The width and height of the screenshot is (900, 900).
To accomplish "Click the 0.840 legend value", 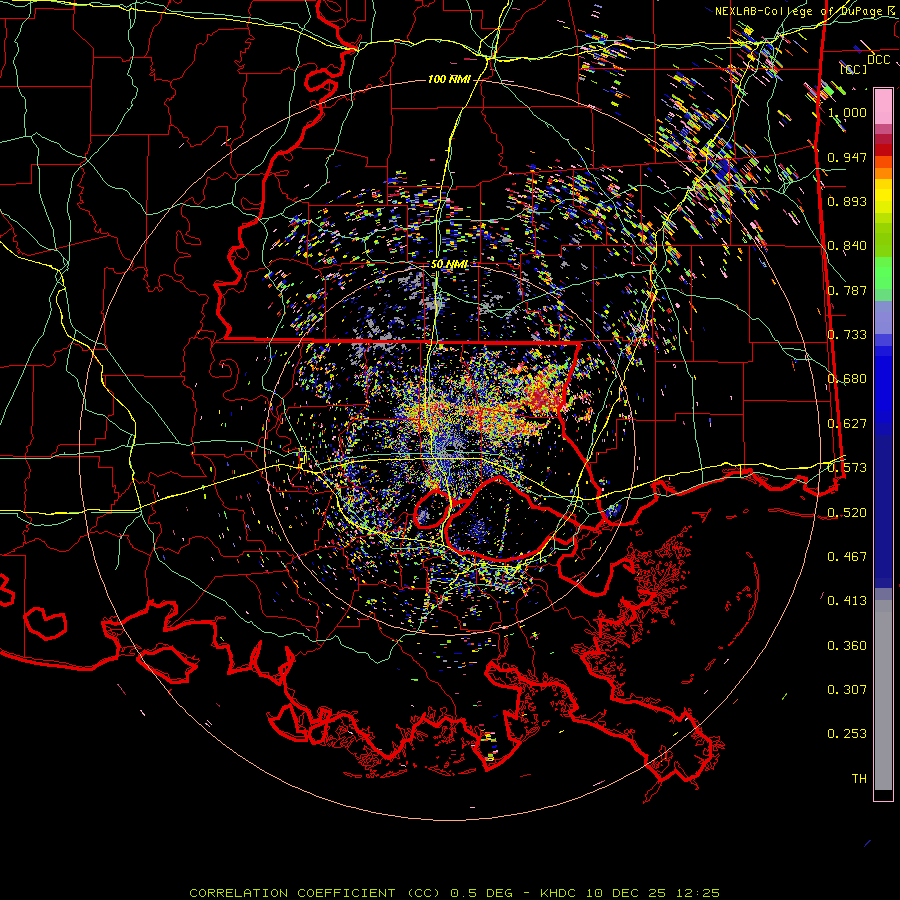I will pyautogui.click(x=847, y=246).
